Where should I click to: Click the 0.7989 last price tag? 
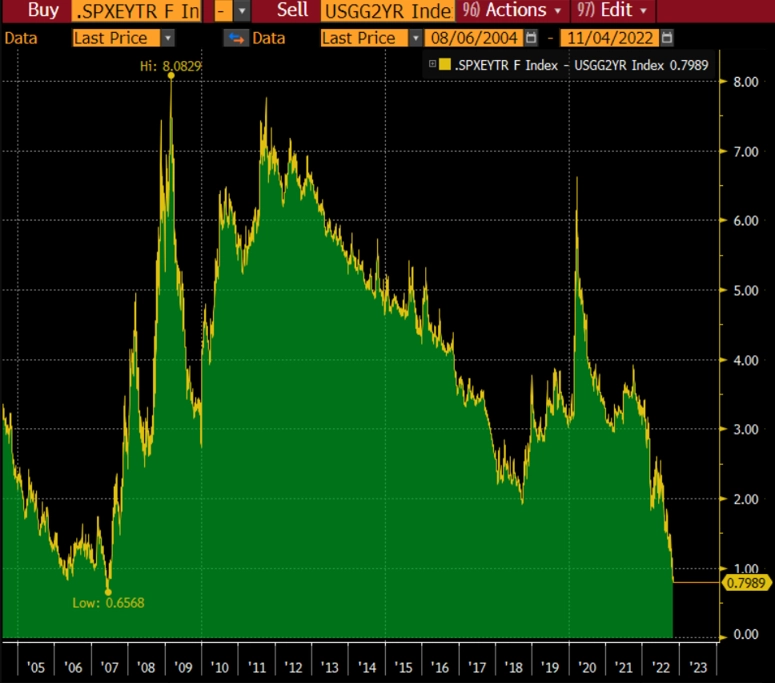pyautogui.click(x=746, y=583)
